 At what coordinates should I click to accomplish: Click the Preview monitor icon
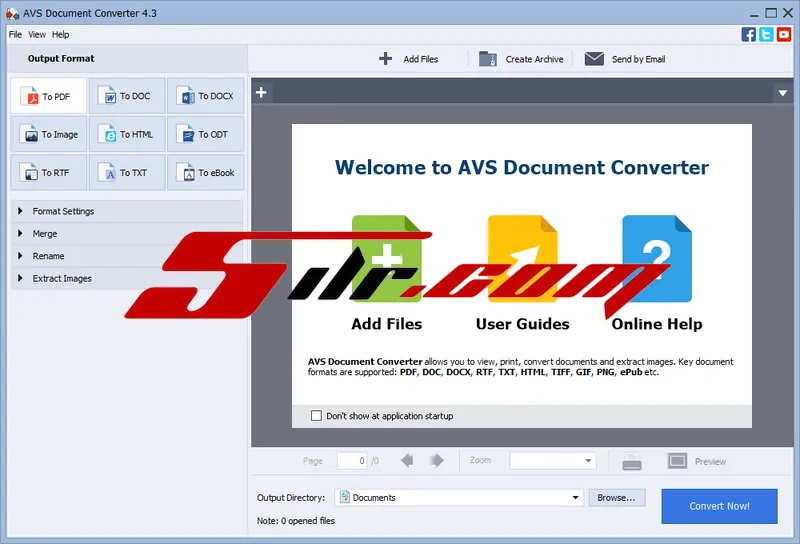677,461
